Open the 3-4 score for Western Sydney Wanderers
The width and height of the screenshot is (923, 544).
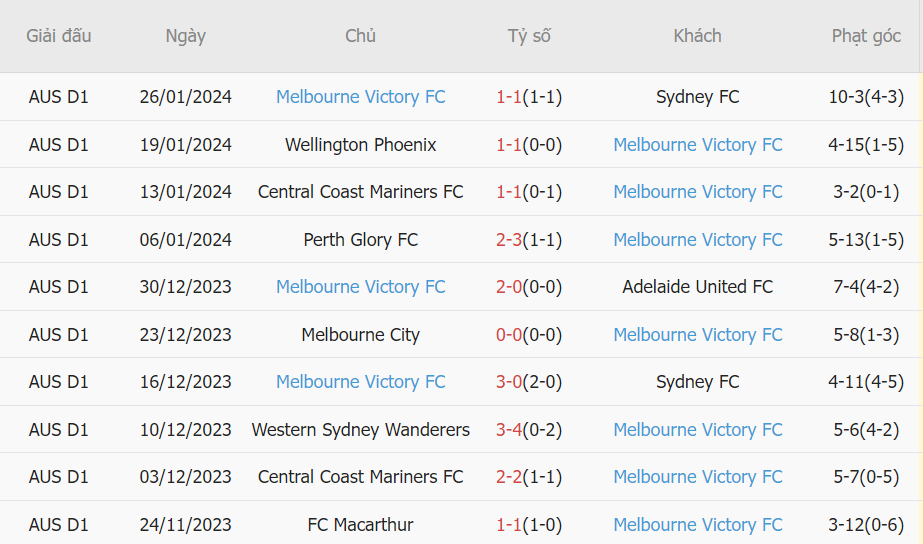coord(509,430)
